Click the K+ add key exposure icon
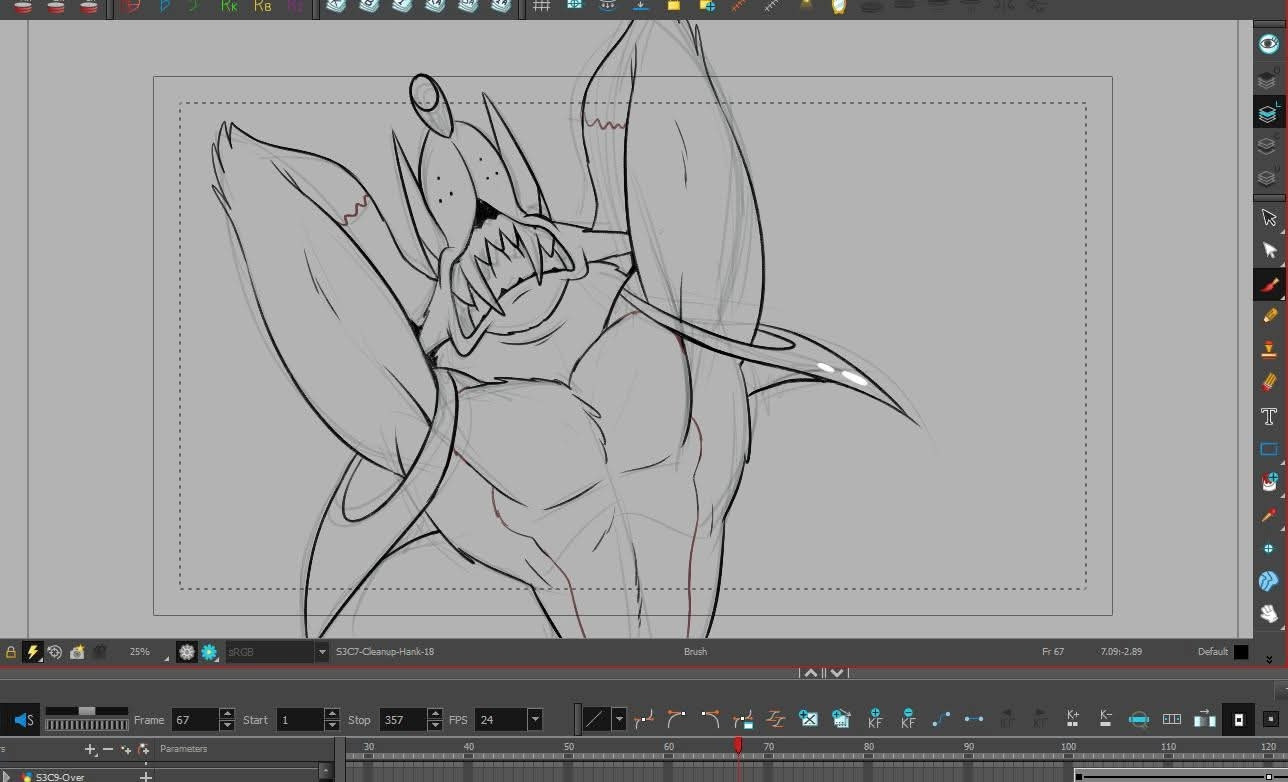The height and width of the screenshot is (782, 1288). tap(1073, 718)
